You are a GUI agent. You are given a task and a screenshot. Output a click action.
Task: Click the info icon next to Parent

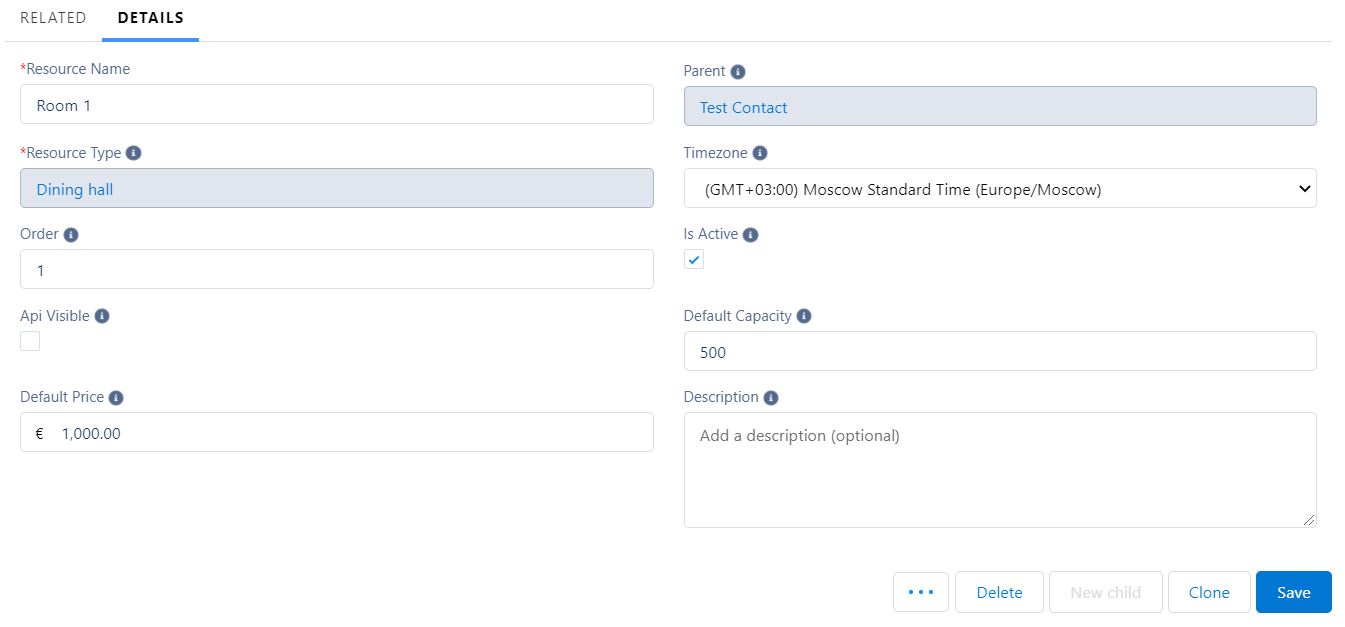[738, 72]
